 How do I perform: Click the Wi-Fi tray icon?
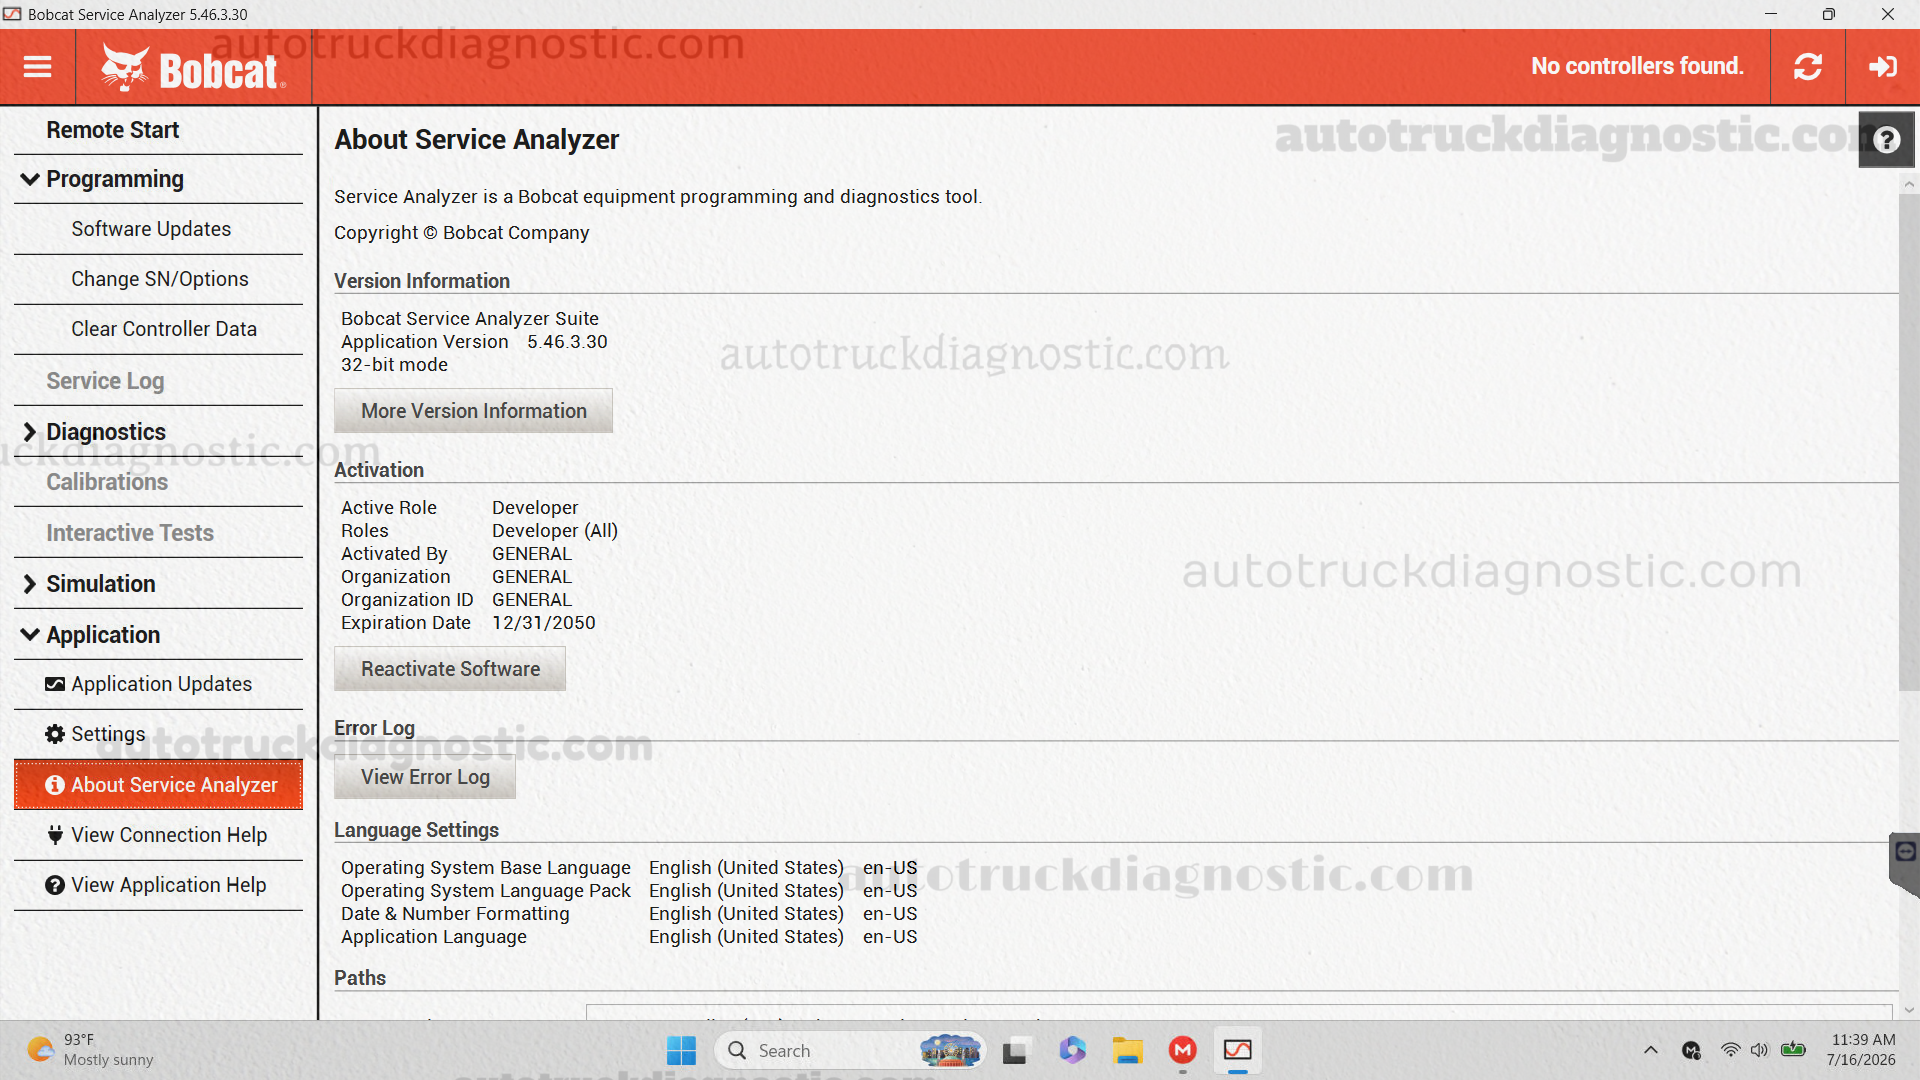pos(1730,1050)
